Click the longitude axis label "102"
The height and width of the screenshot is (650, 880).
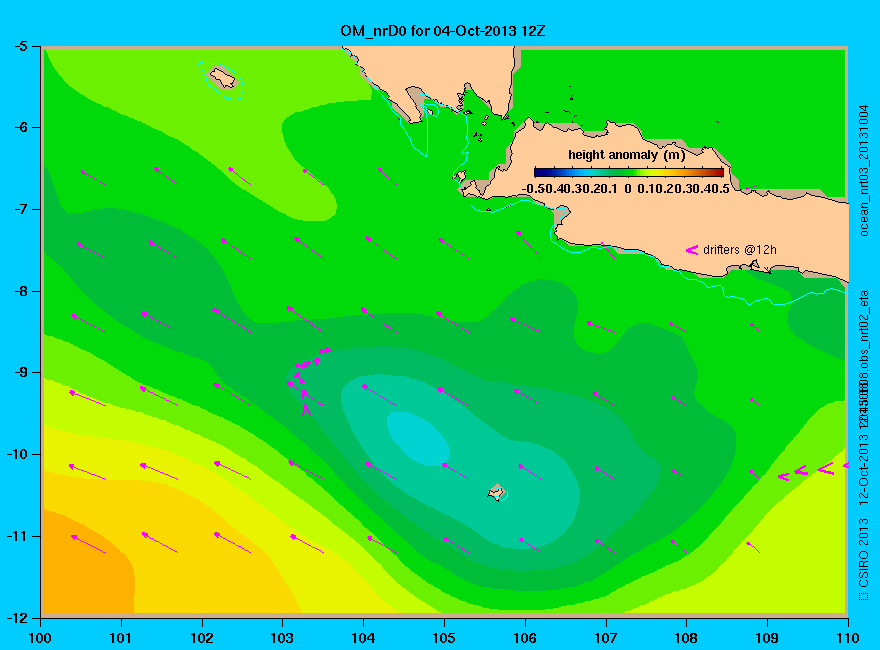[201, 638]
